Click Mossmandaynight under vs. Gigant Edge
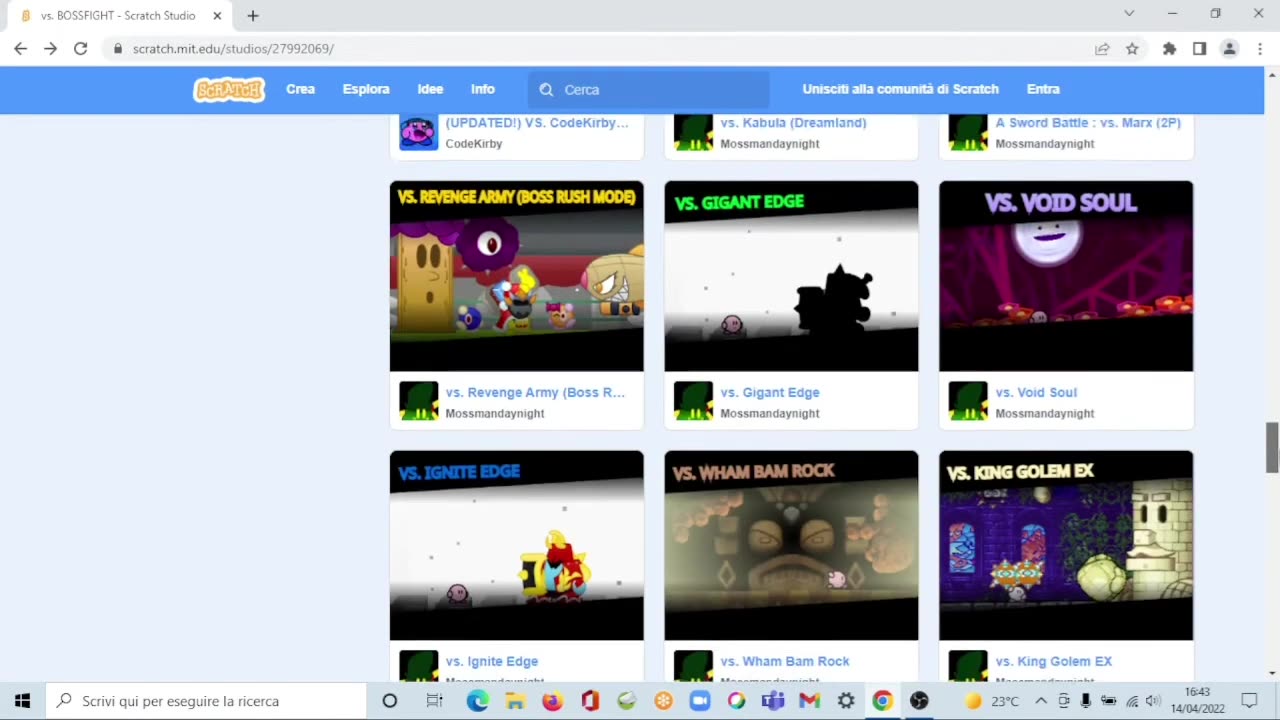The image size is (1280, 720). tap(770, 414)
